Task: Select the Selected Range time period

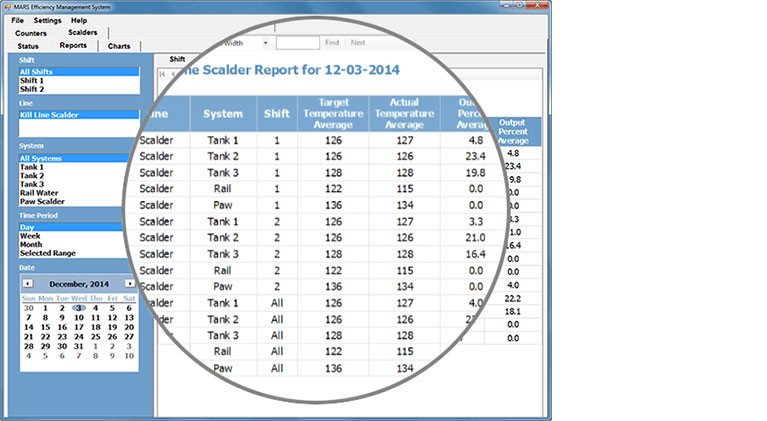Action: point(49,252)
